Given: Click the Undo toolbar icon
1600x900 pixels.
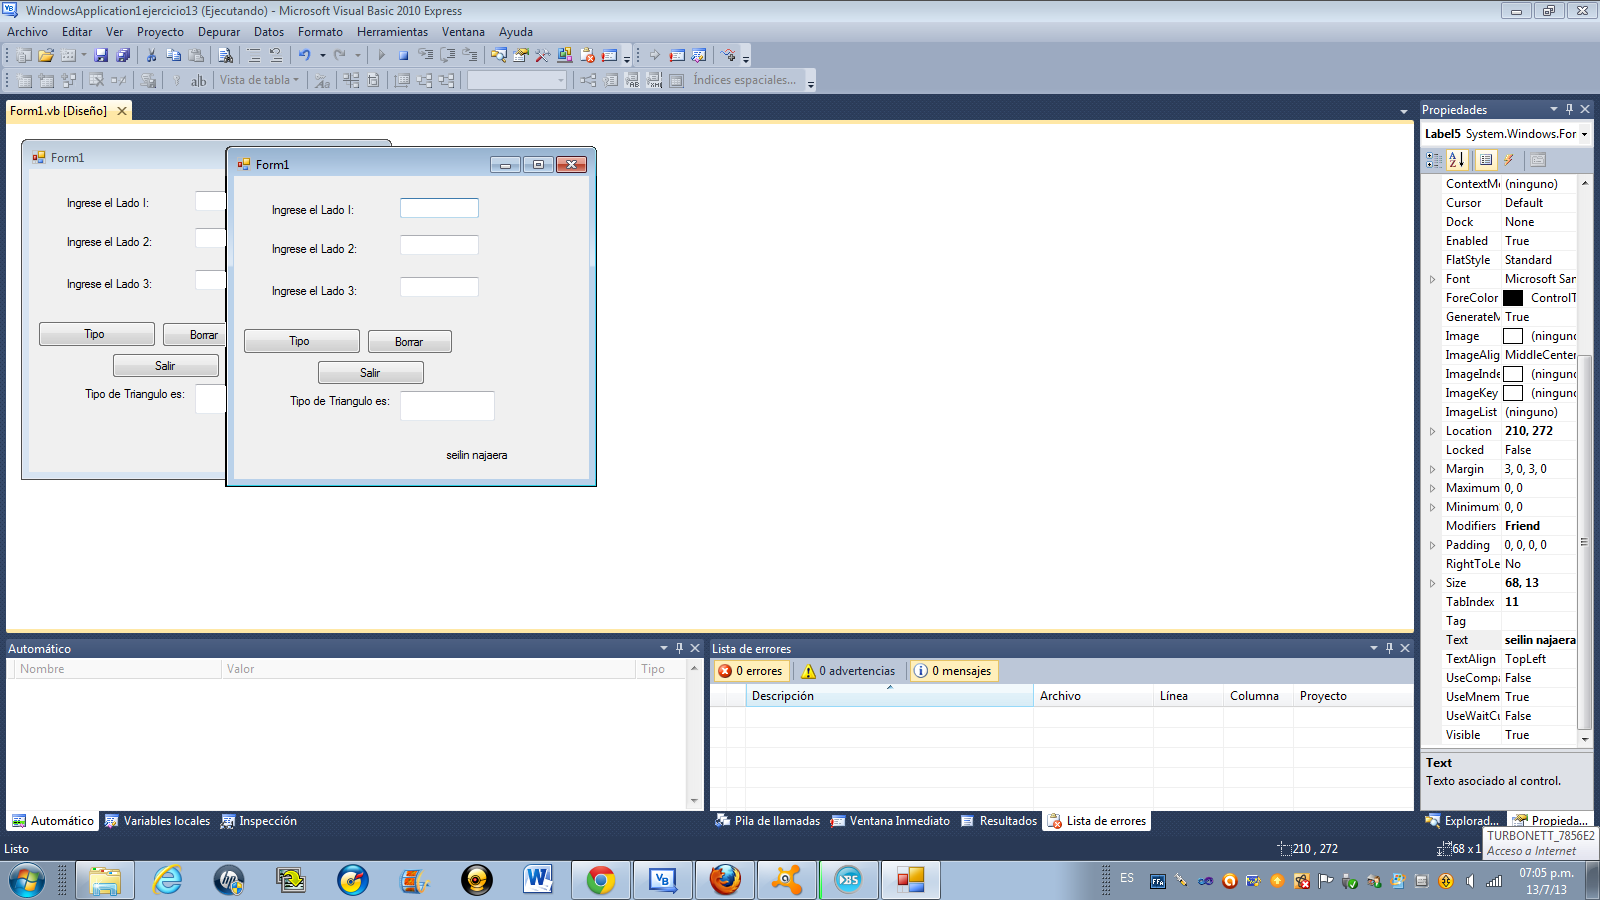Looking at the screenshot, I should tap(305, 55).
